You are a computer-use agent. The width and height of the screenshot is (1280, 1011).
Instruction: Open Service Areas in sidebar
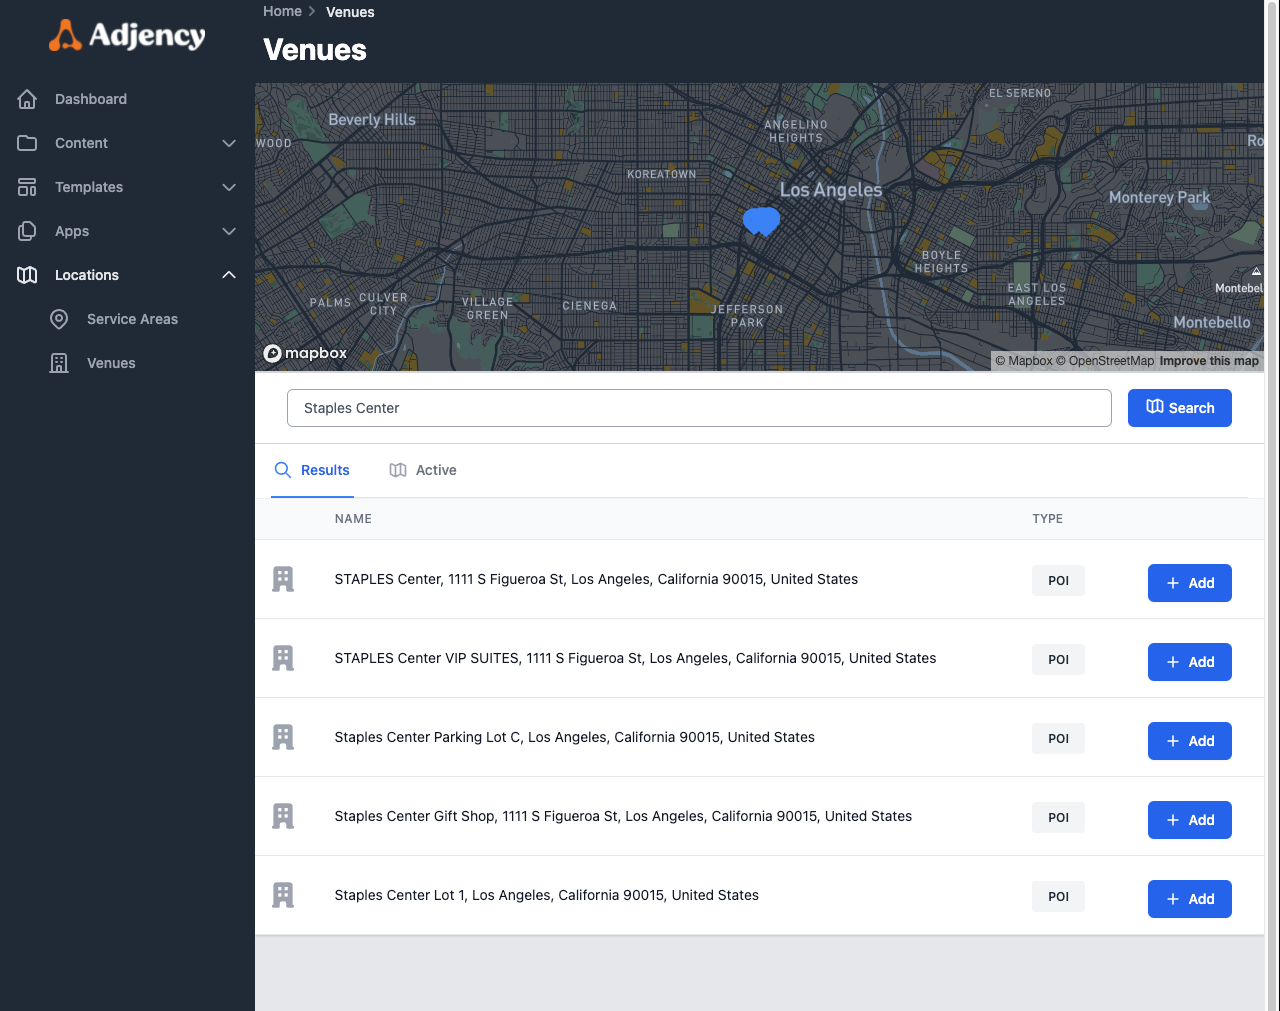tap(132, 319)
